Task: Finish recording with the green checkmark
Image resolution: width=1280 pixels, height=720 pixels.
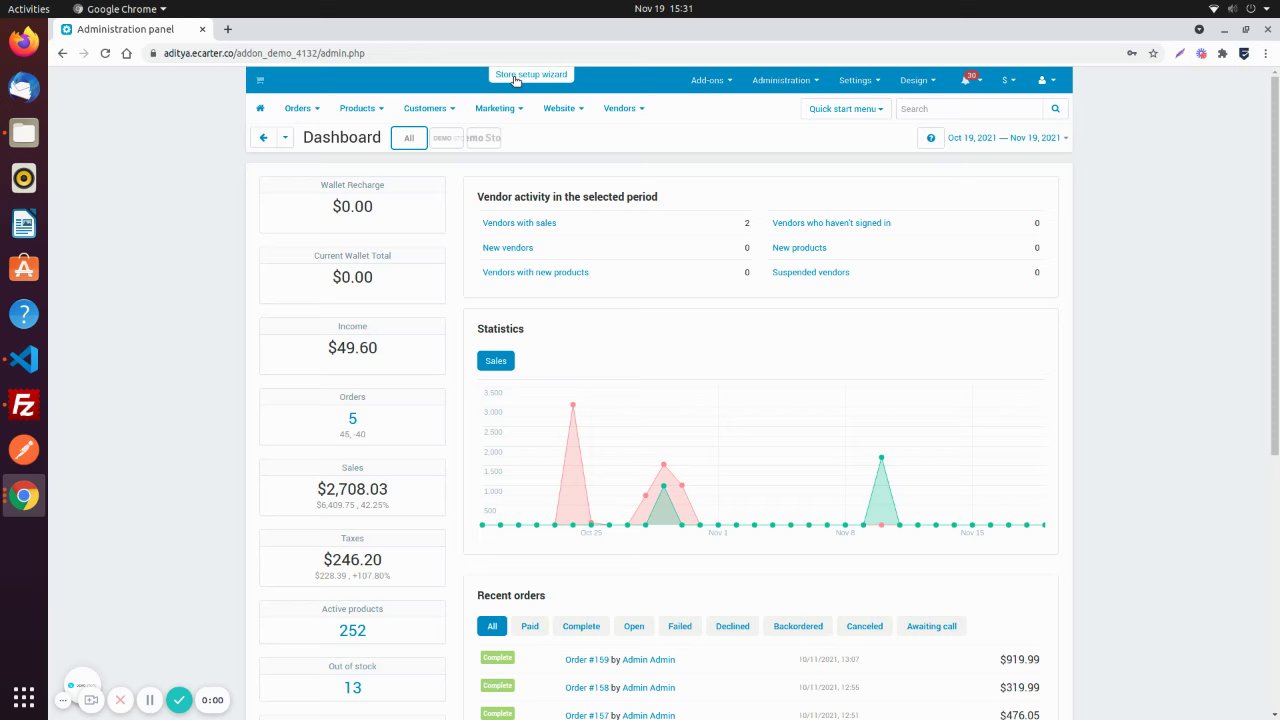Action: pos(179,700)
